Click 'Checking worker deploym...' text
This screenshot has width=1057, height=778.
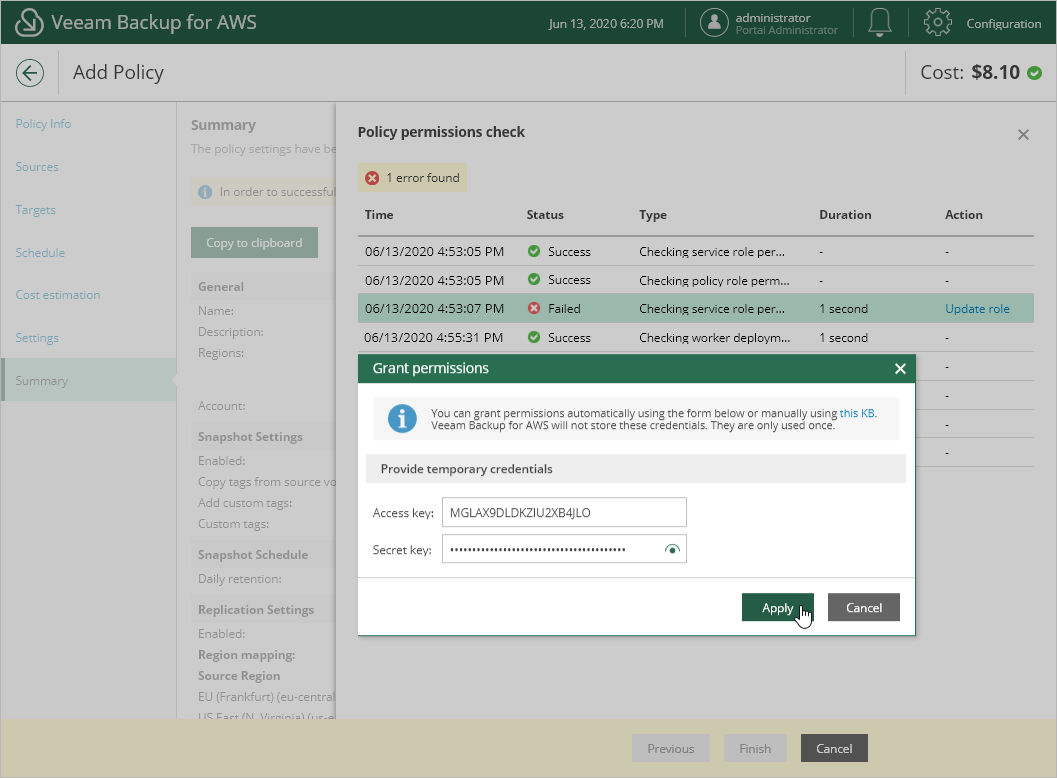pyautogui.click(x=715, y=338)
